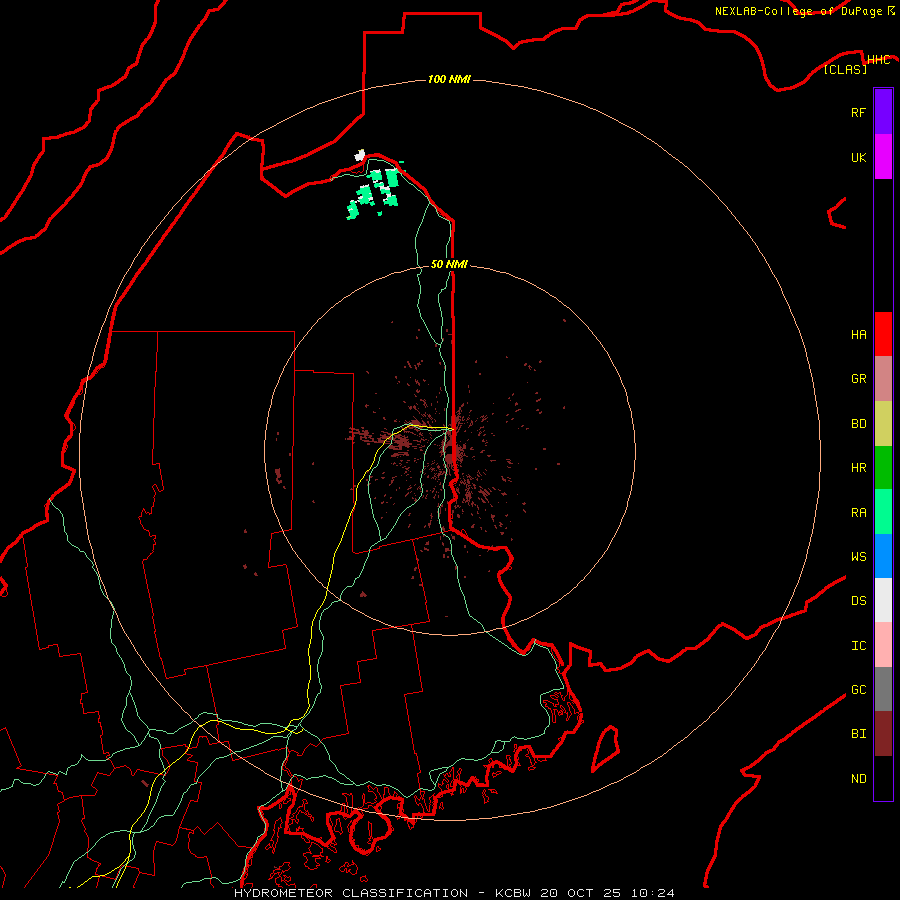Click the HR legend label
The width and height of the screenshot is (900, 900).
pos(858,468)
